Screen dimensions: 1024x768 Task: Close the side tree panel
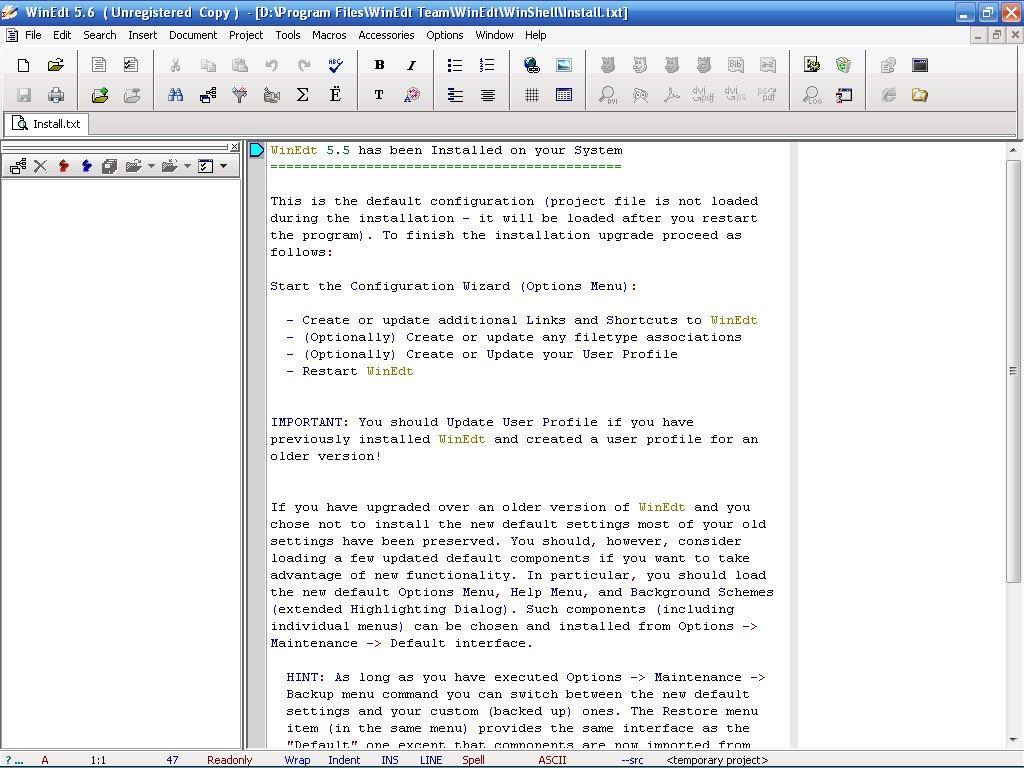[x=235, y=147]
